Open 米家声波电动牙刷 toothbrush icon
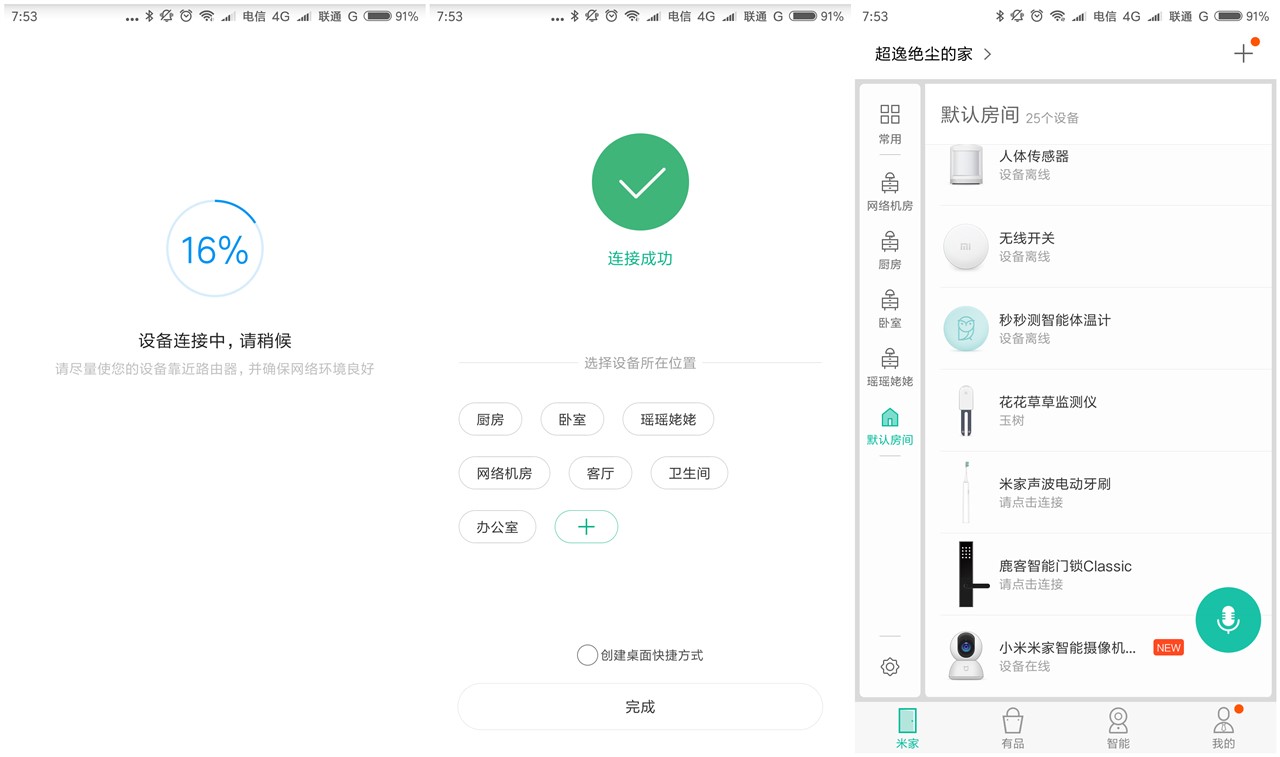This screenshot has width=1280, height=757. click(966, 493)
